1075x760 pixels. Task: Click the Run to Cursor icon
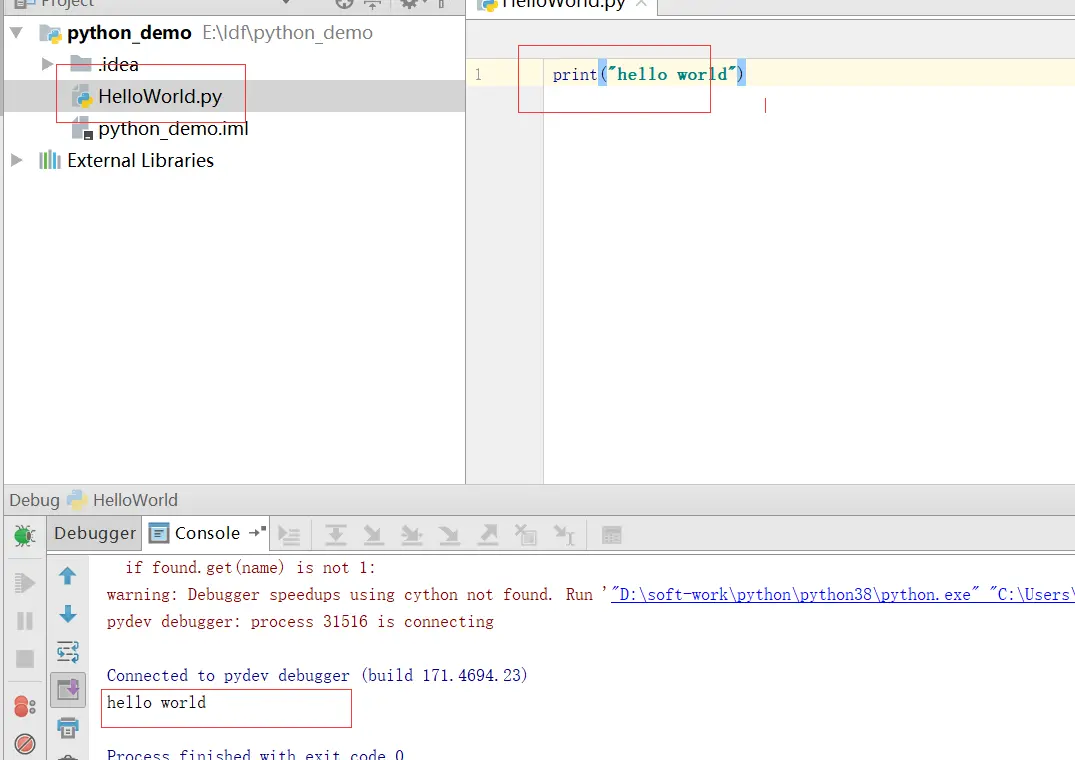tap(564, 535)
